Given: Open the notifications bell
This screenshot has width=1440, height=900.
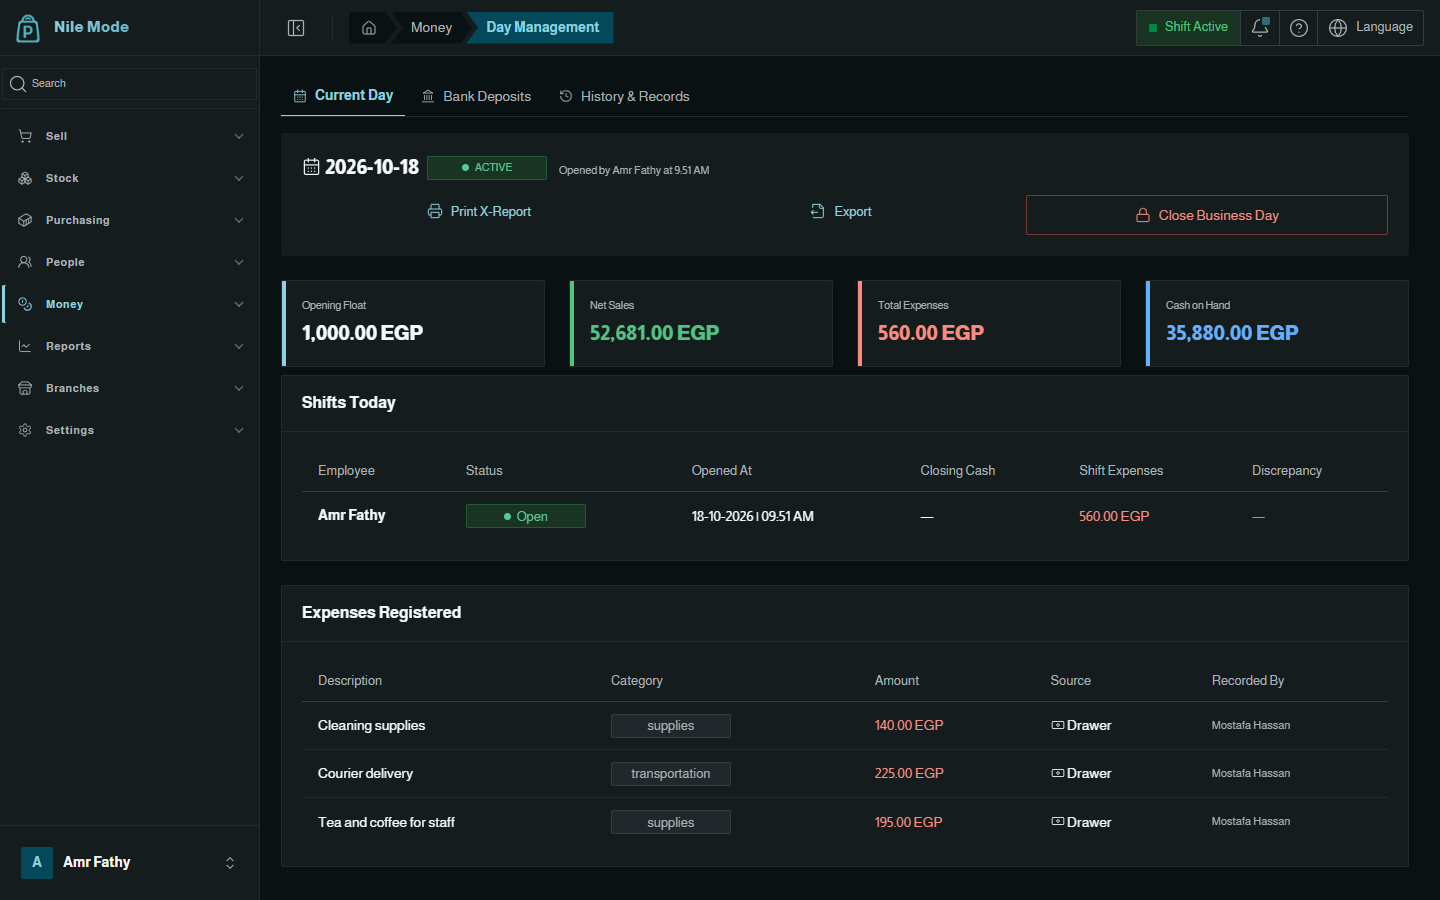Looking at the screenshot, I should click(x=1260, y=28).
